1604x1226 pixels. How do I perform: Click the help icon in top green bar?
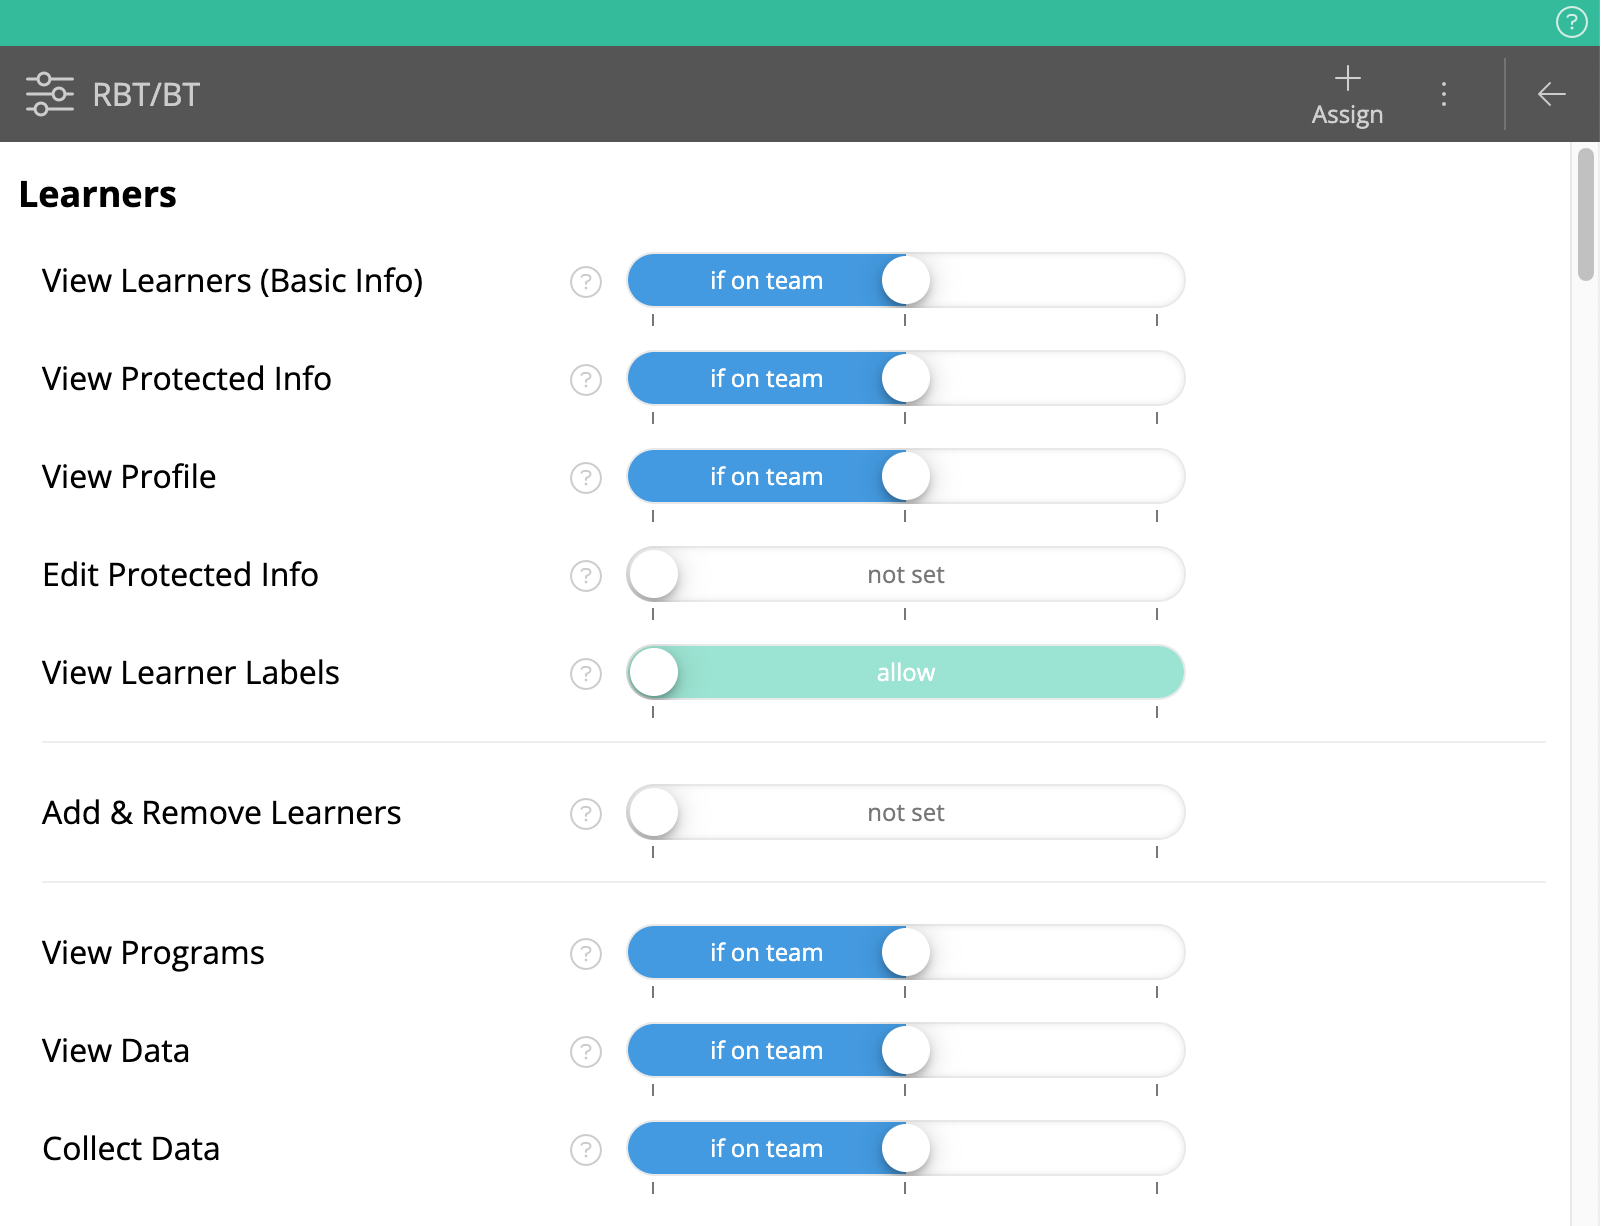point(1571,22)
